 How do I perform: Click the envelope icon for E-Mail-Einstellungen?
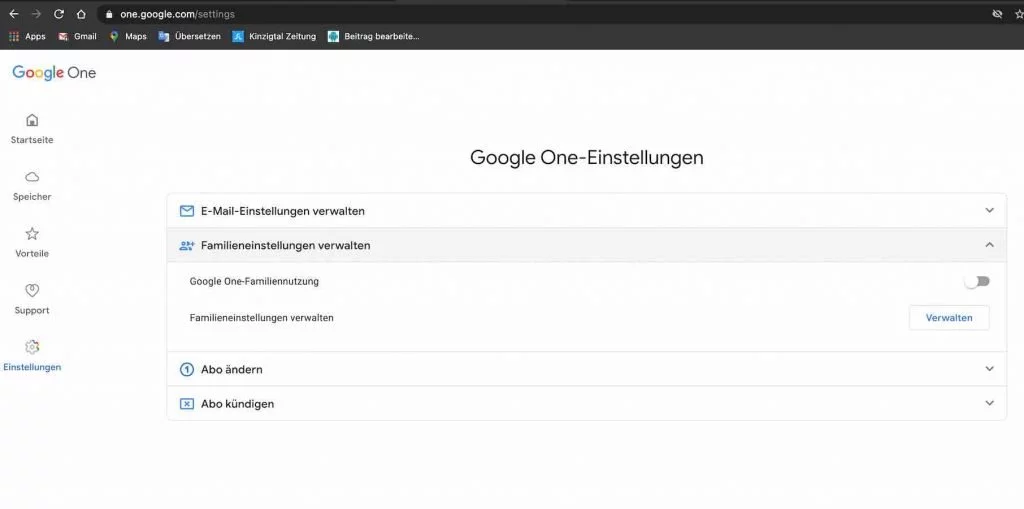pos(187,211)
